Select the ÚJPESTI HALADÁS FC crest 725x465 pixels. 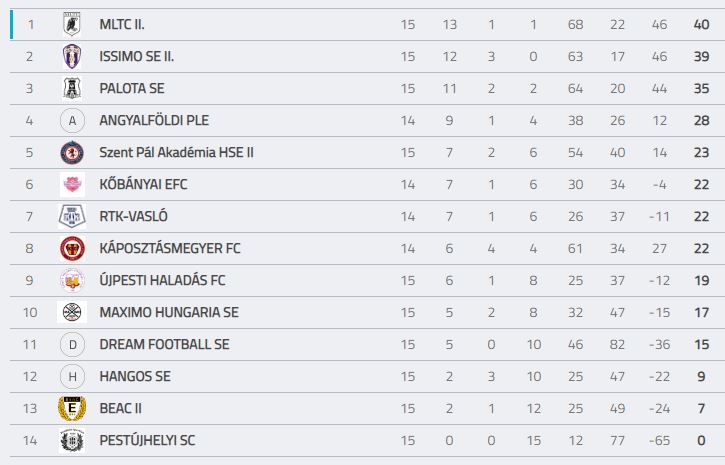tap(72, 280)
